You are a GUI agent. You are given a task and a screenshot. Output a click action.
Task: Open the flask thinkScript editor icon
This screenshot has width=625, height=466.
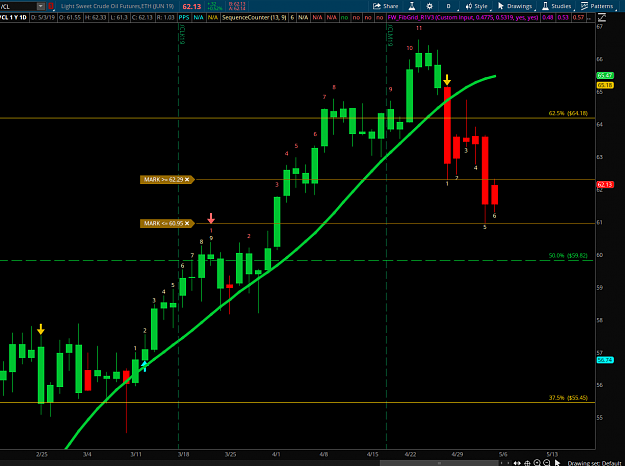(x=412, y=6)
